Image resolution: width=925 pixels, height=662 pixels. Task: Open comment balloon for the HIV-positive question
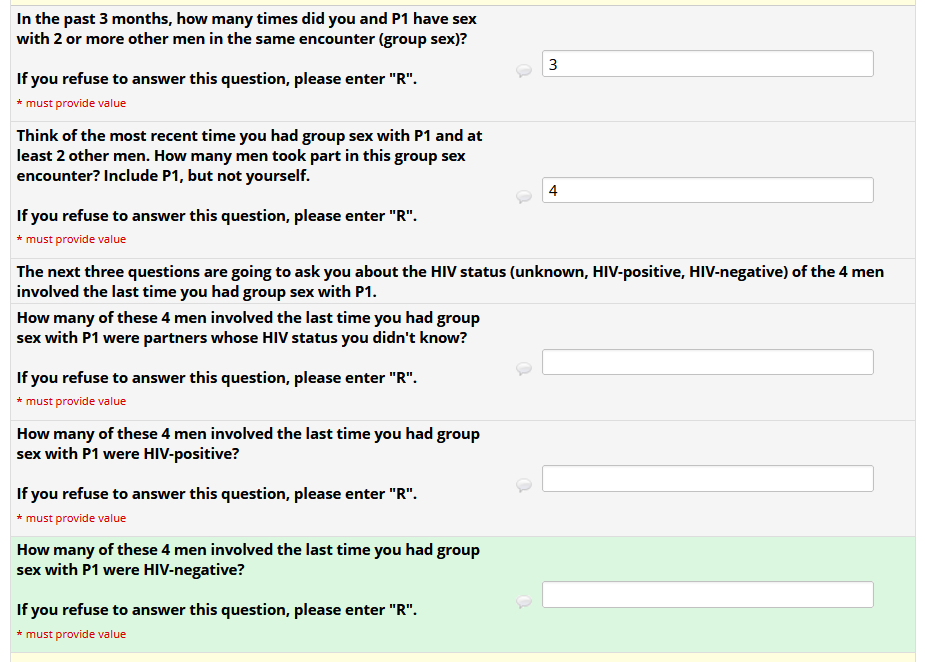click(524, 485)
